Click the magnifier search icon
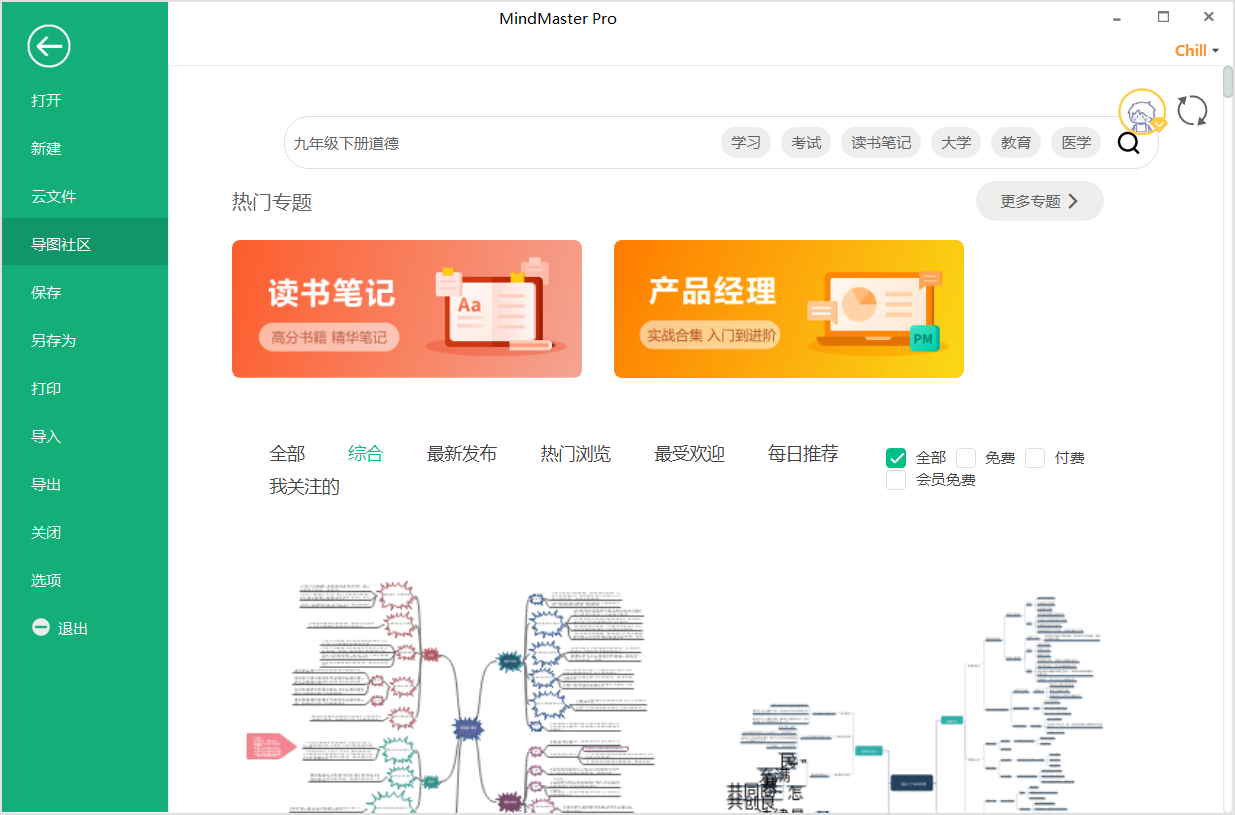The image size is (1235, 815). point(1128,143)
